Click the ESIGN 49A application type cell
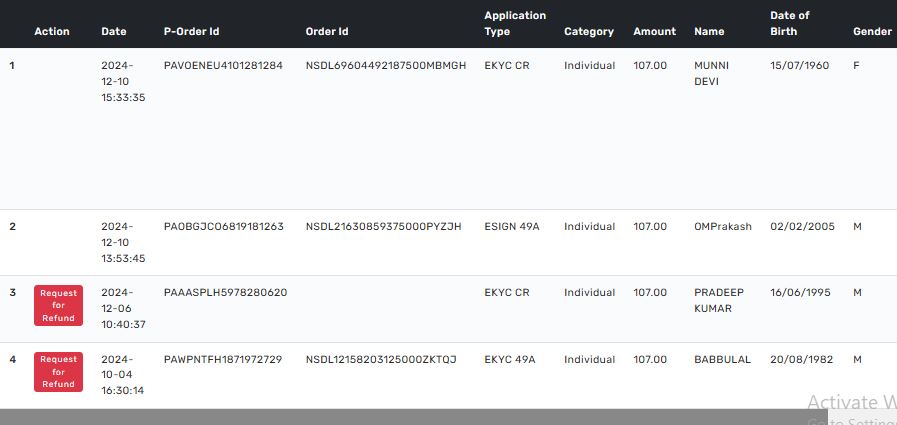This screenshot has height=425, width=897. click(x=511, y=227)
